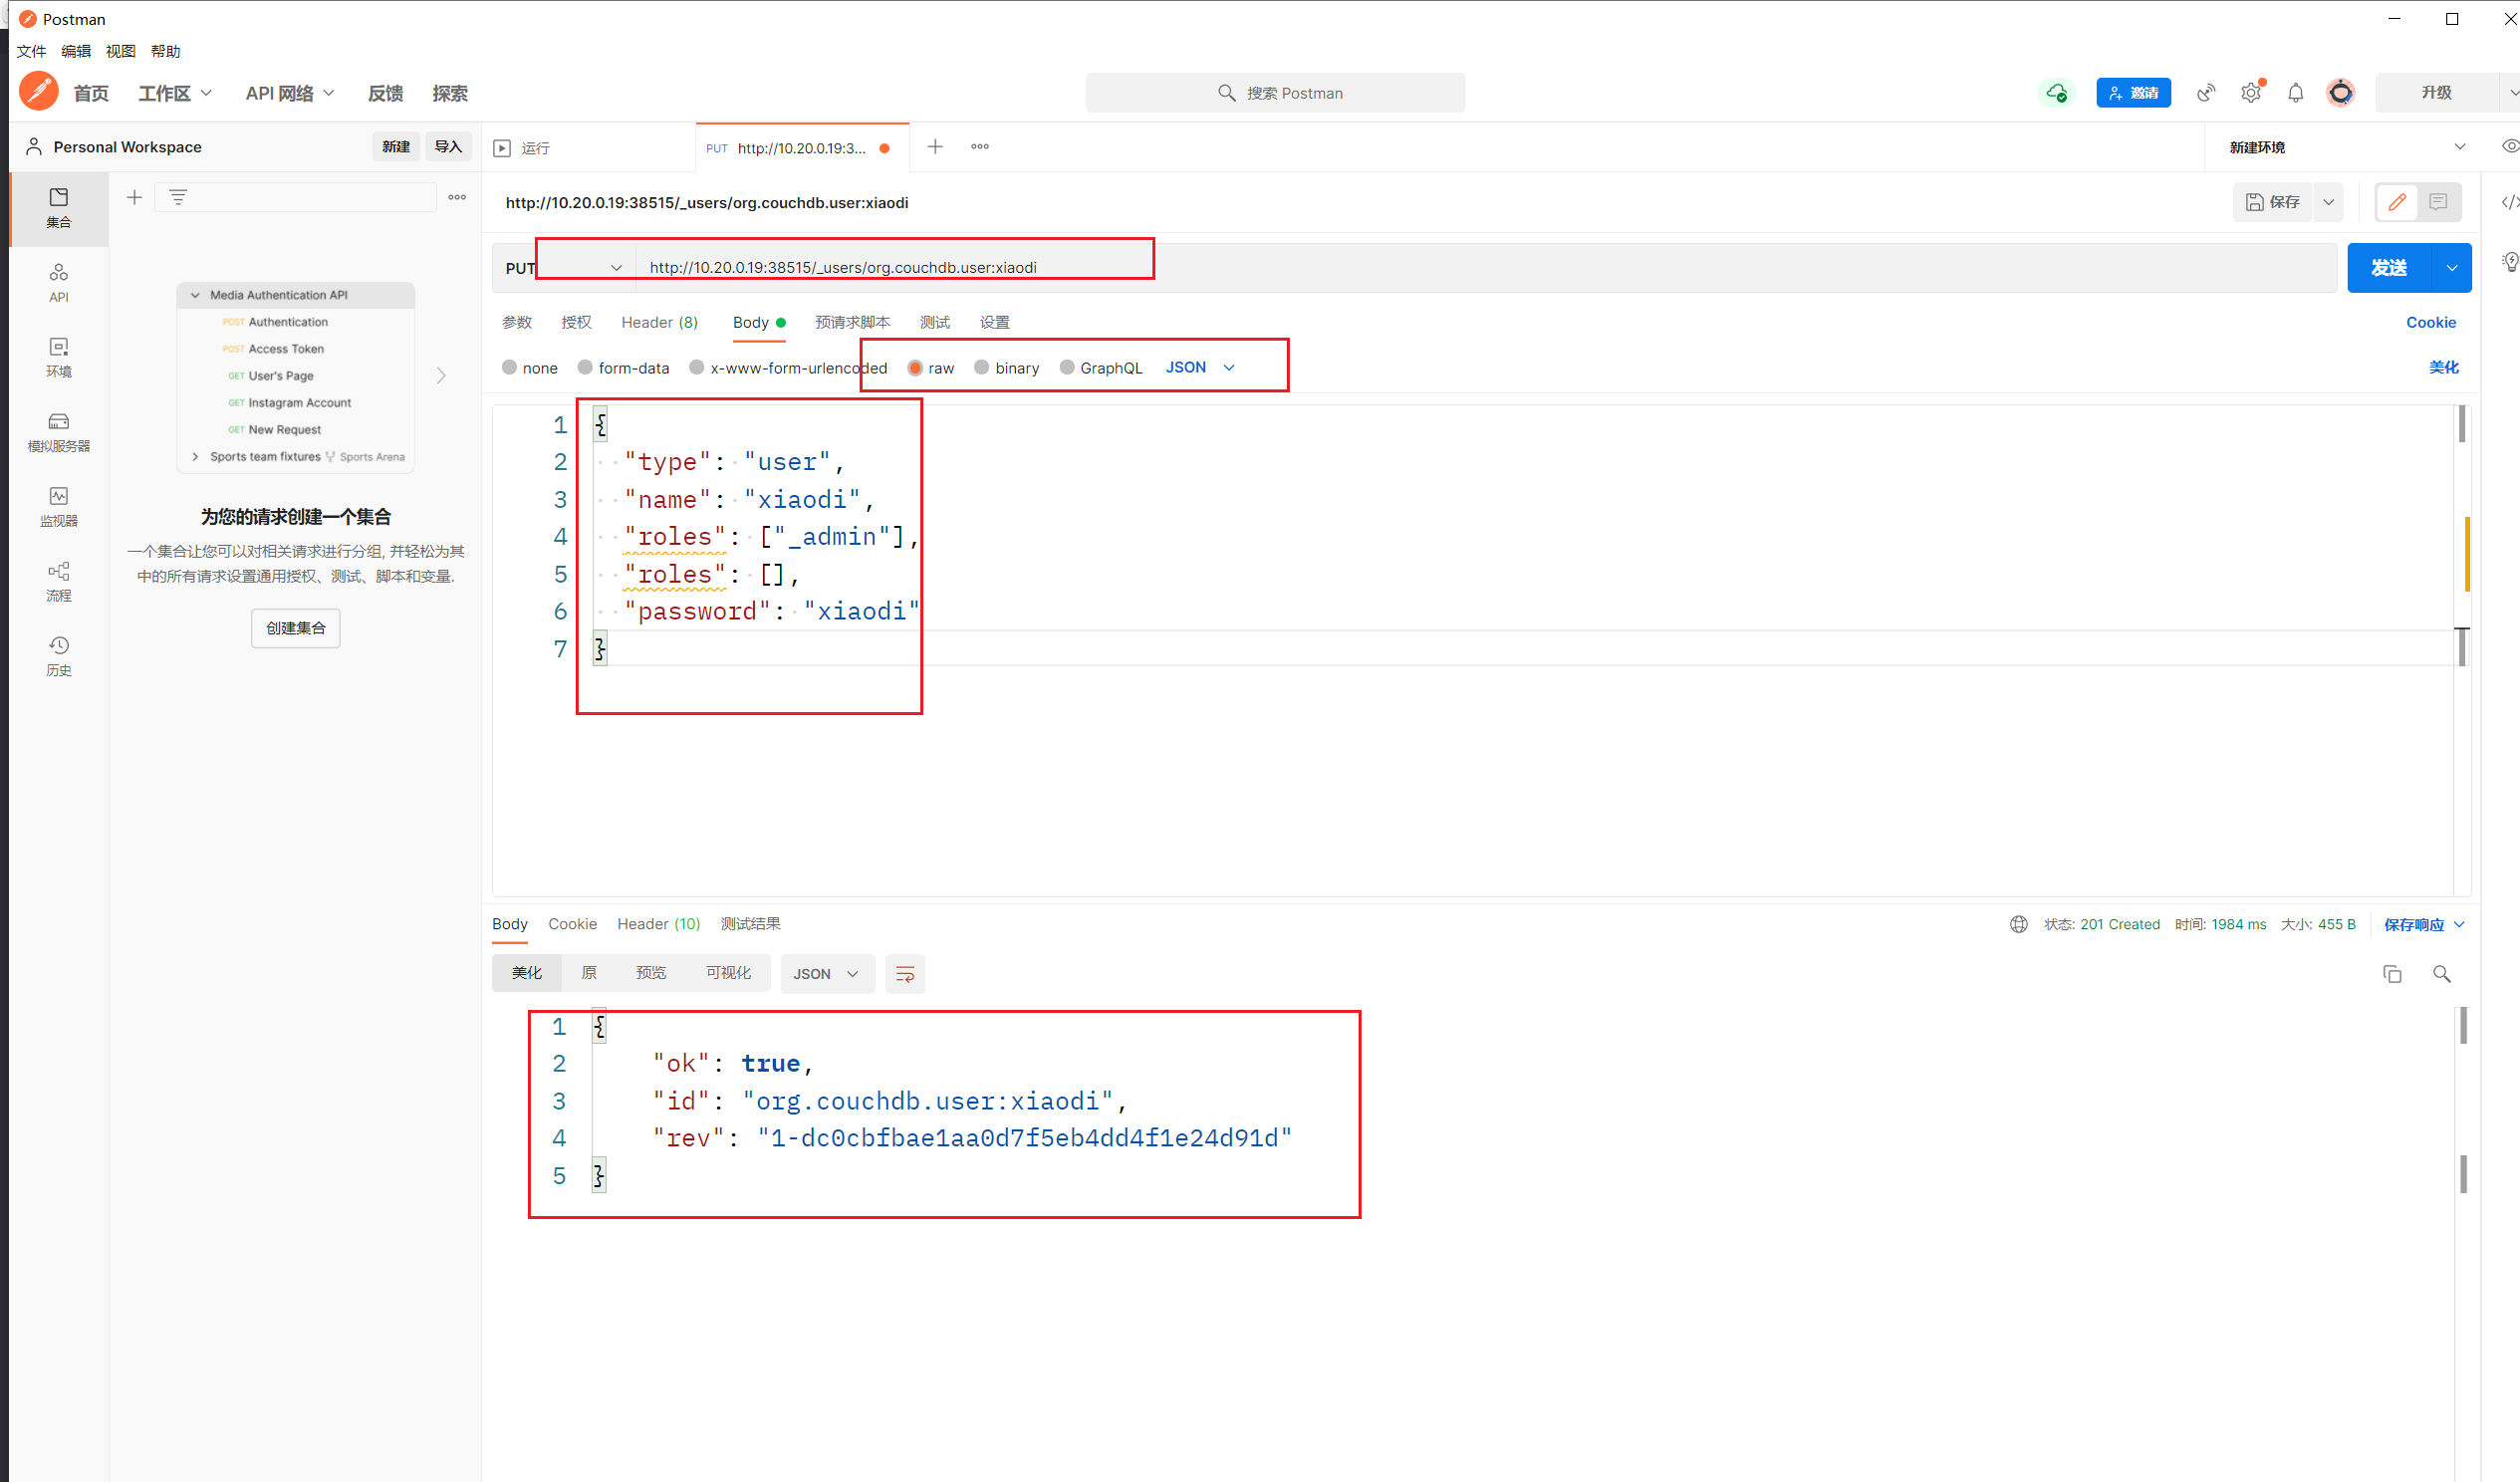Click the notifications bell icon

coord(2295,93)
